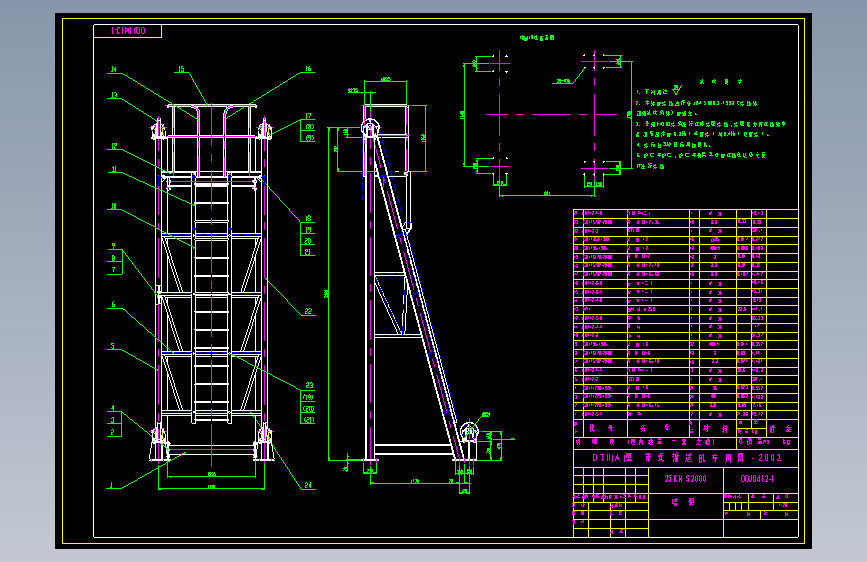867x562 pixels.
Task: Select the '材料' column header in parts list
Action: [x=715, y=428]
